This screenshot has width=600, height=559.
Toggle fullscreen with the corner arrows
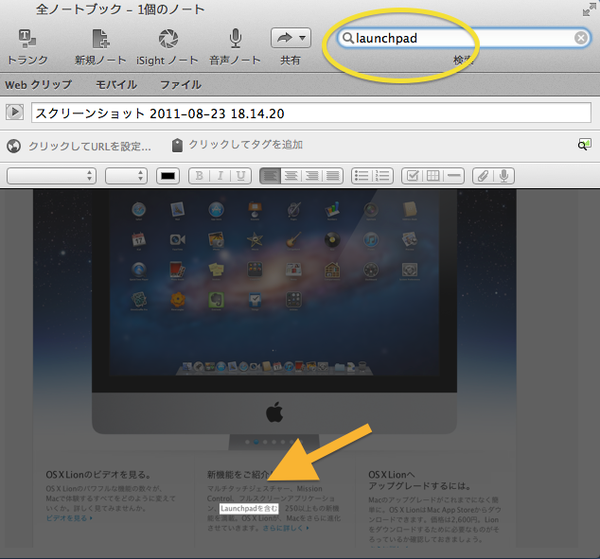[589, 10]
